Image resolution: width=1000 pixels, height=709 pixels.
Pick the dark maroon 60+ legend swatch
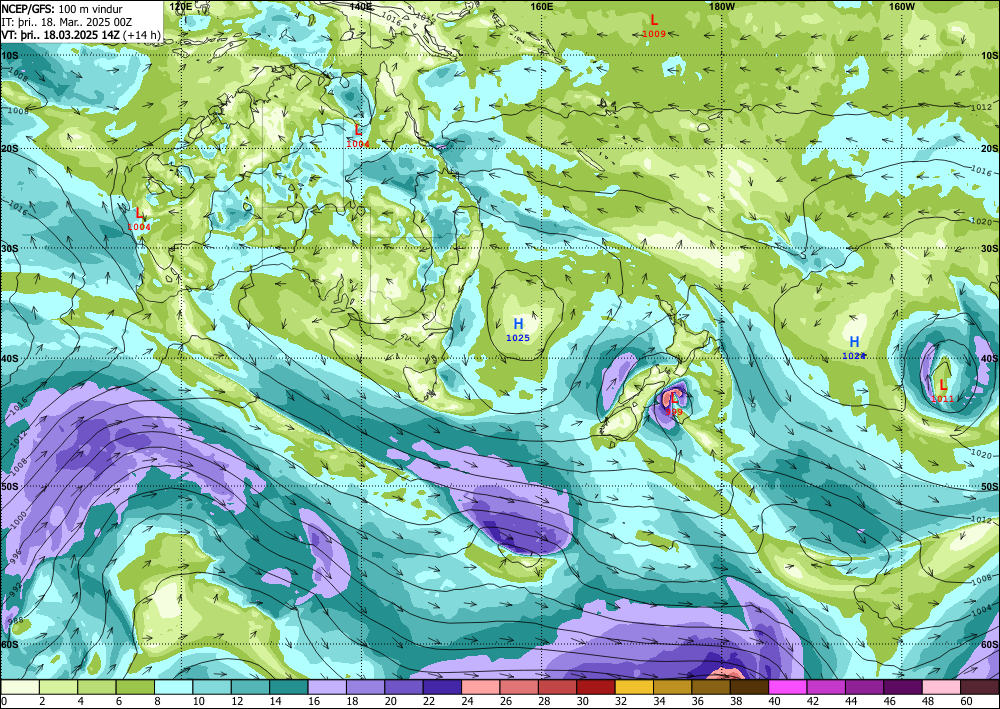[x=980, y=687]
